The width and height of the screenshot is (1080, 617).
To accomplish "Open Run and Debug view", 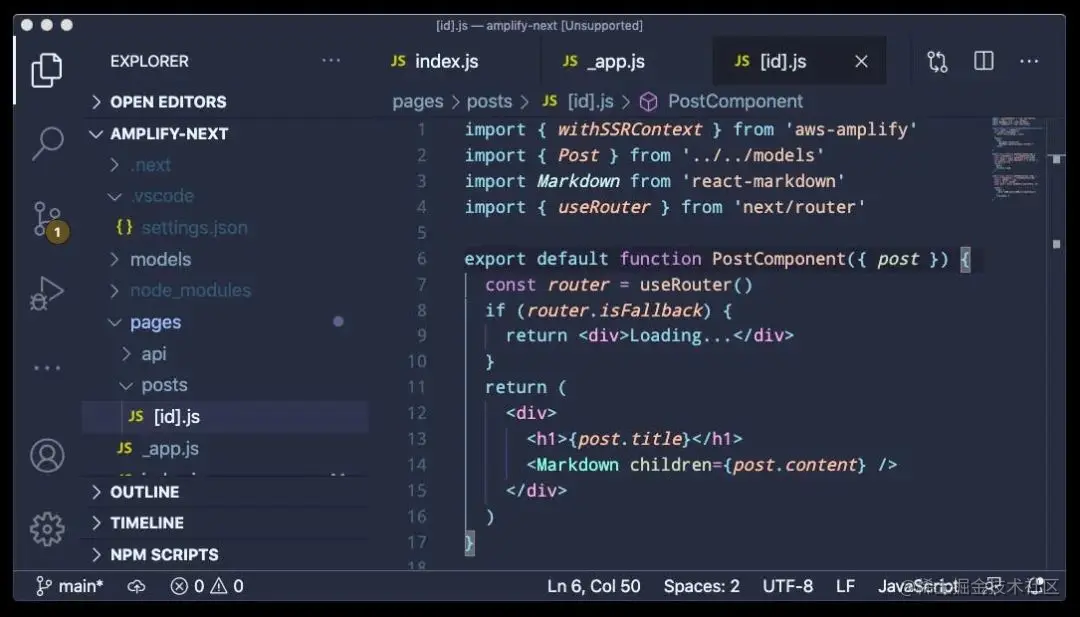I will [x=47, y=293].
